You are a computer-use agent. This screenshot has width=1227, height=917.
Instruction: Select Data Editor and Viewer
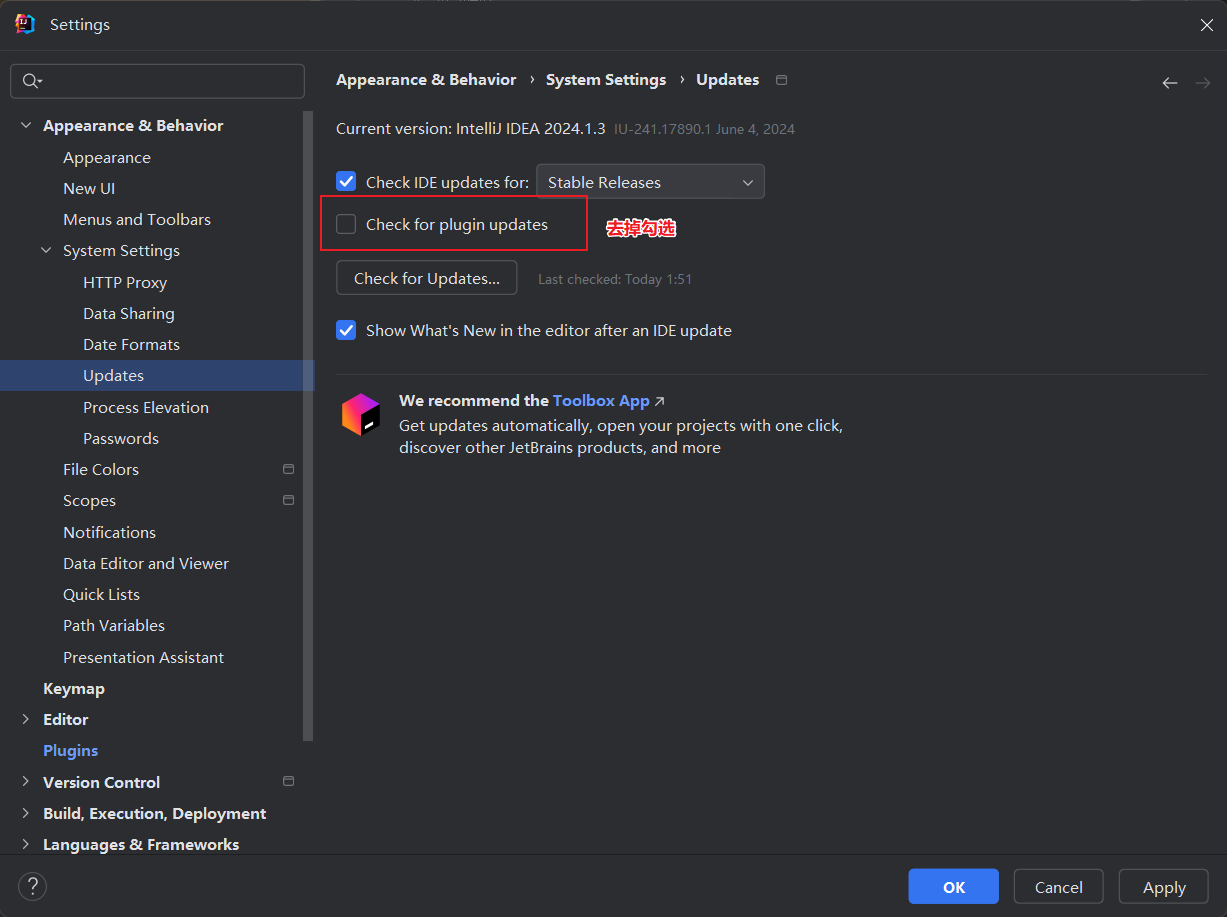coord(146,563)
